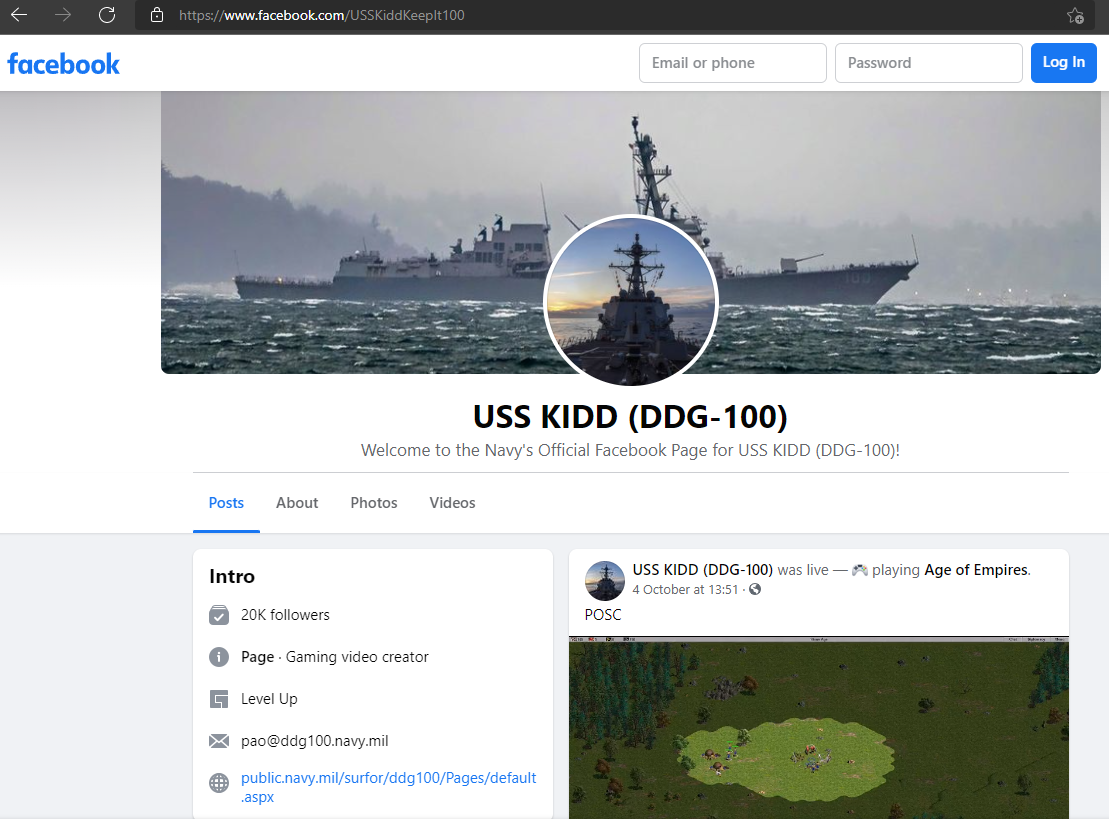Switch to the About tab
The image size is (1109, 819).
click(297, 503)
